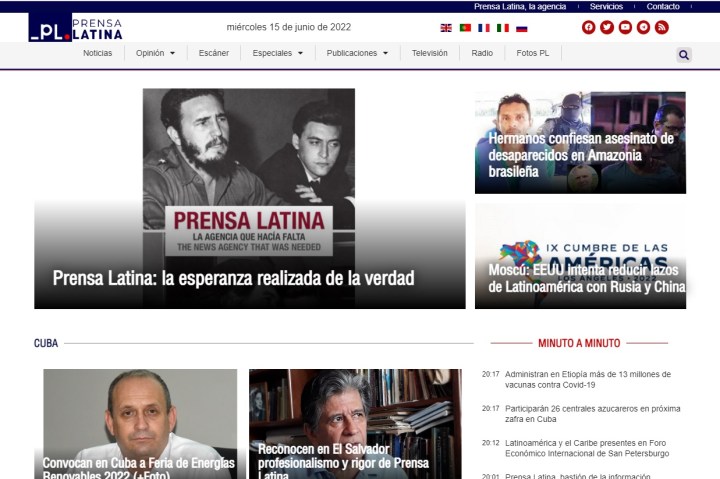720x479 pixels.
Task: Go to the Radio menu item
Action: coord(482,53)
